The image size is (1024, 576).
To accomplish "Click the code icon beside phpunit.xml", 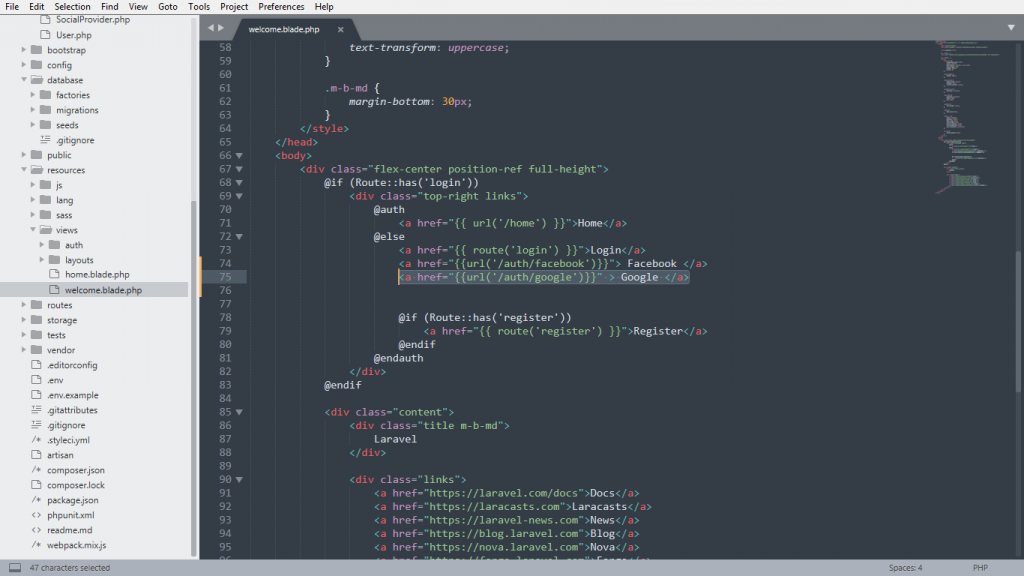I will (x=37, y=515).
